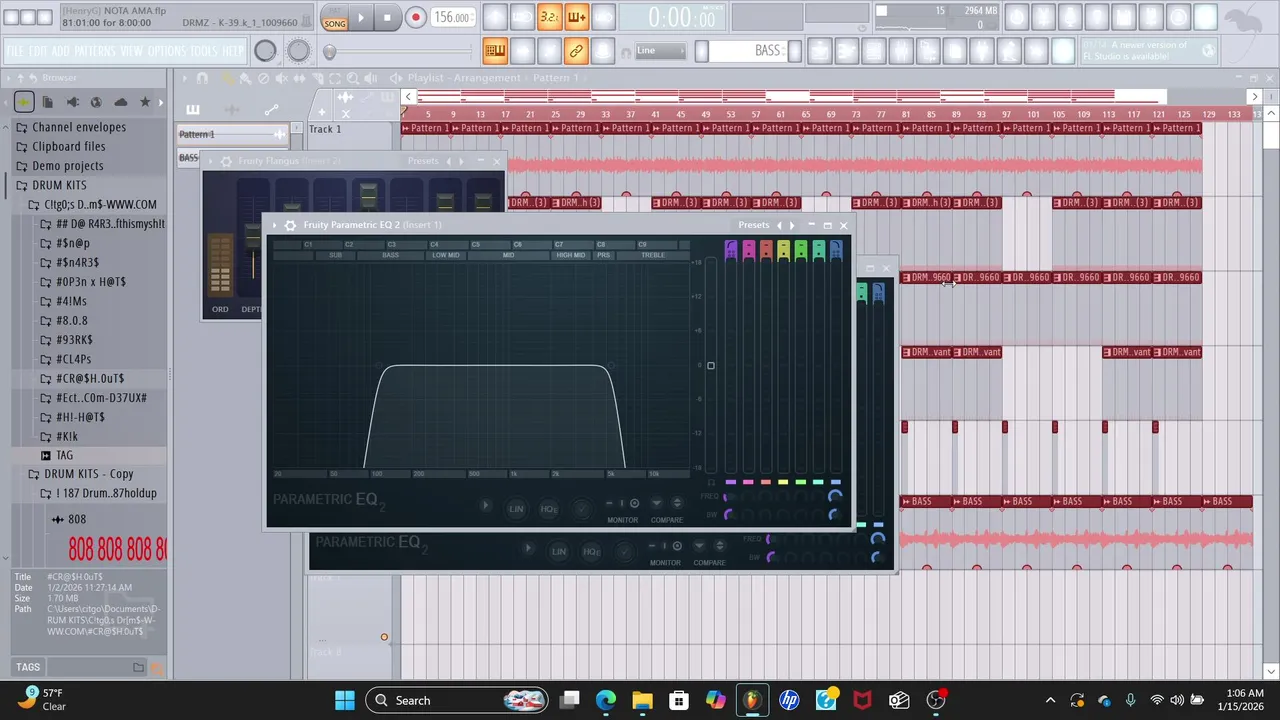
Task: Click the Windows Start button
Action: 345,700
